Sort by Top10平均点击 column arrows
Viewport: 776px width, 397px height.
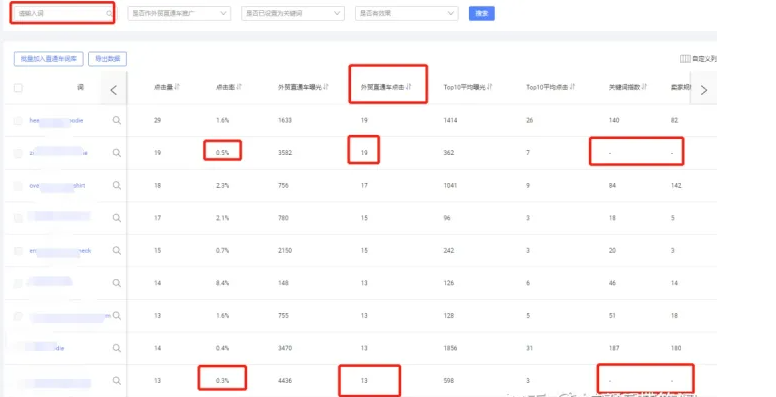[572, 87]
